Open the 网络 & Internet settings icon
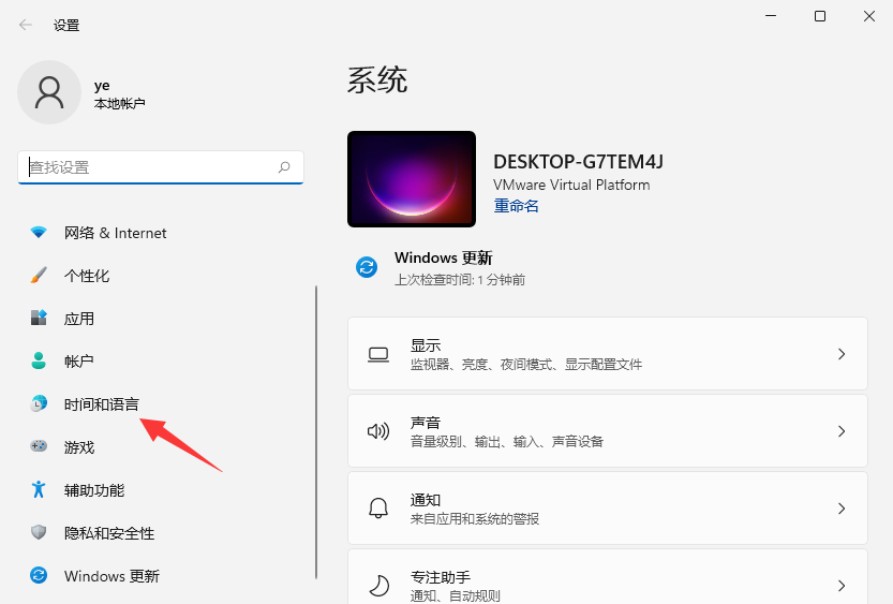 (37, 233)
